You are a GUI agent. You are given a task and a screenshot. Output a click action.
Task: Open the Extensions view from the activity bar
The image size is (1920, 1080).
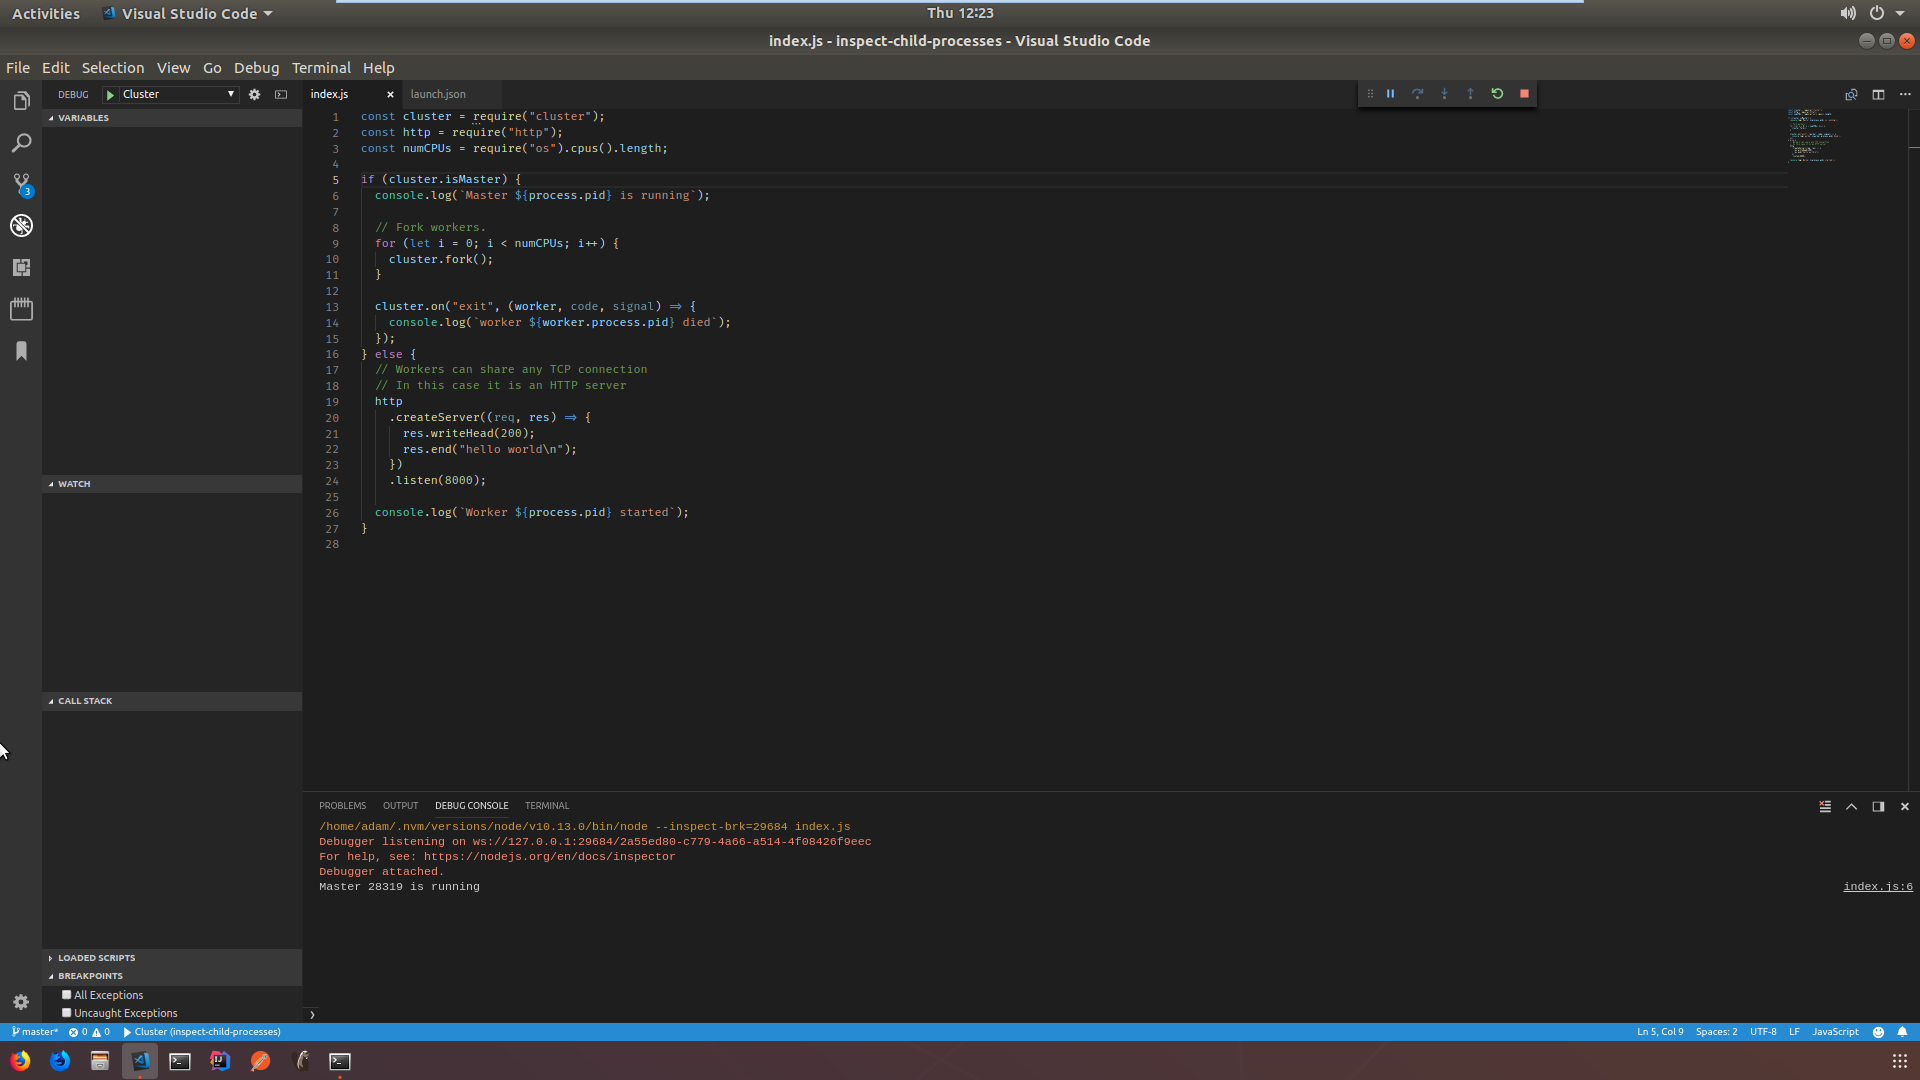(x=21, y=267)
